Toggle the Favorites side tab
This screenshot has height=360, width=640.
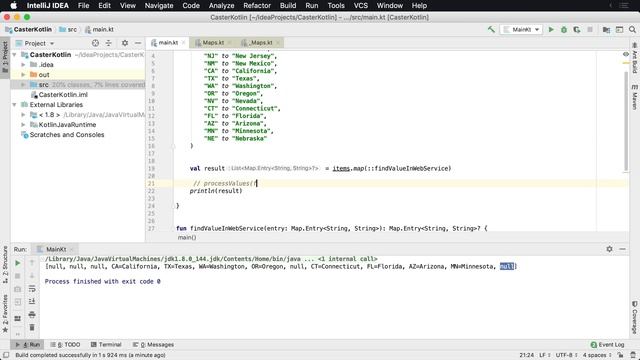point(5,313)
